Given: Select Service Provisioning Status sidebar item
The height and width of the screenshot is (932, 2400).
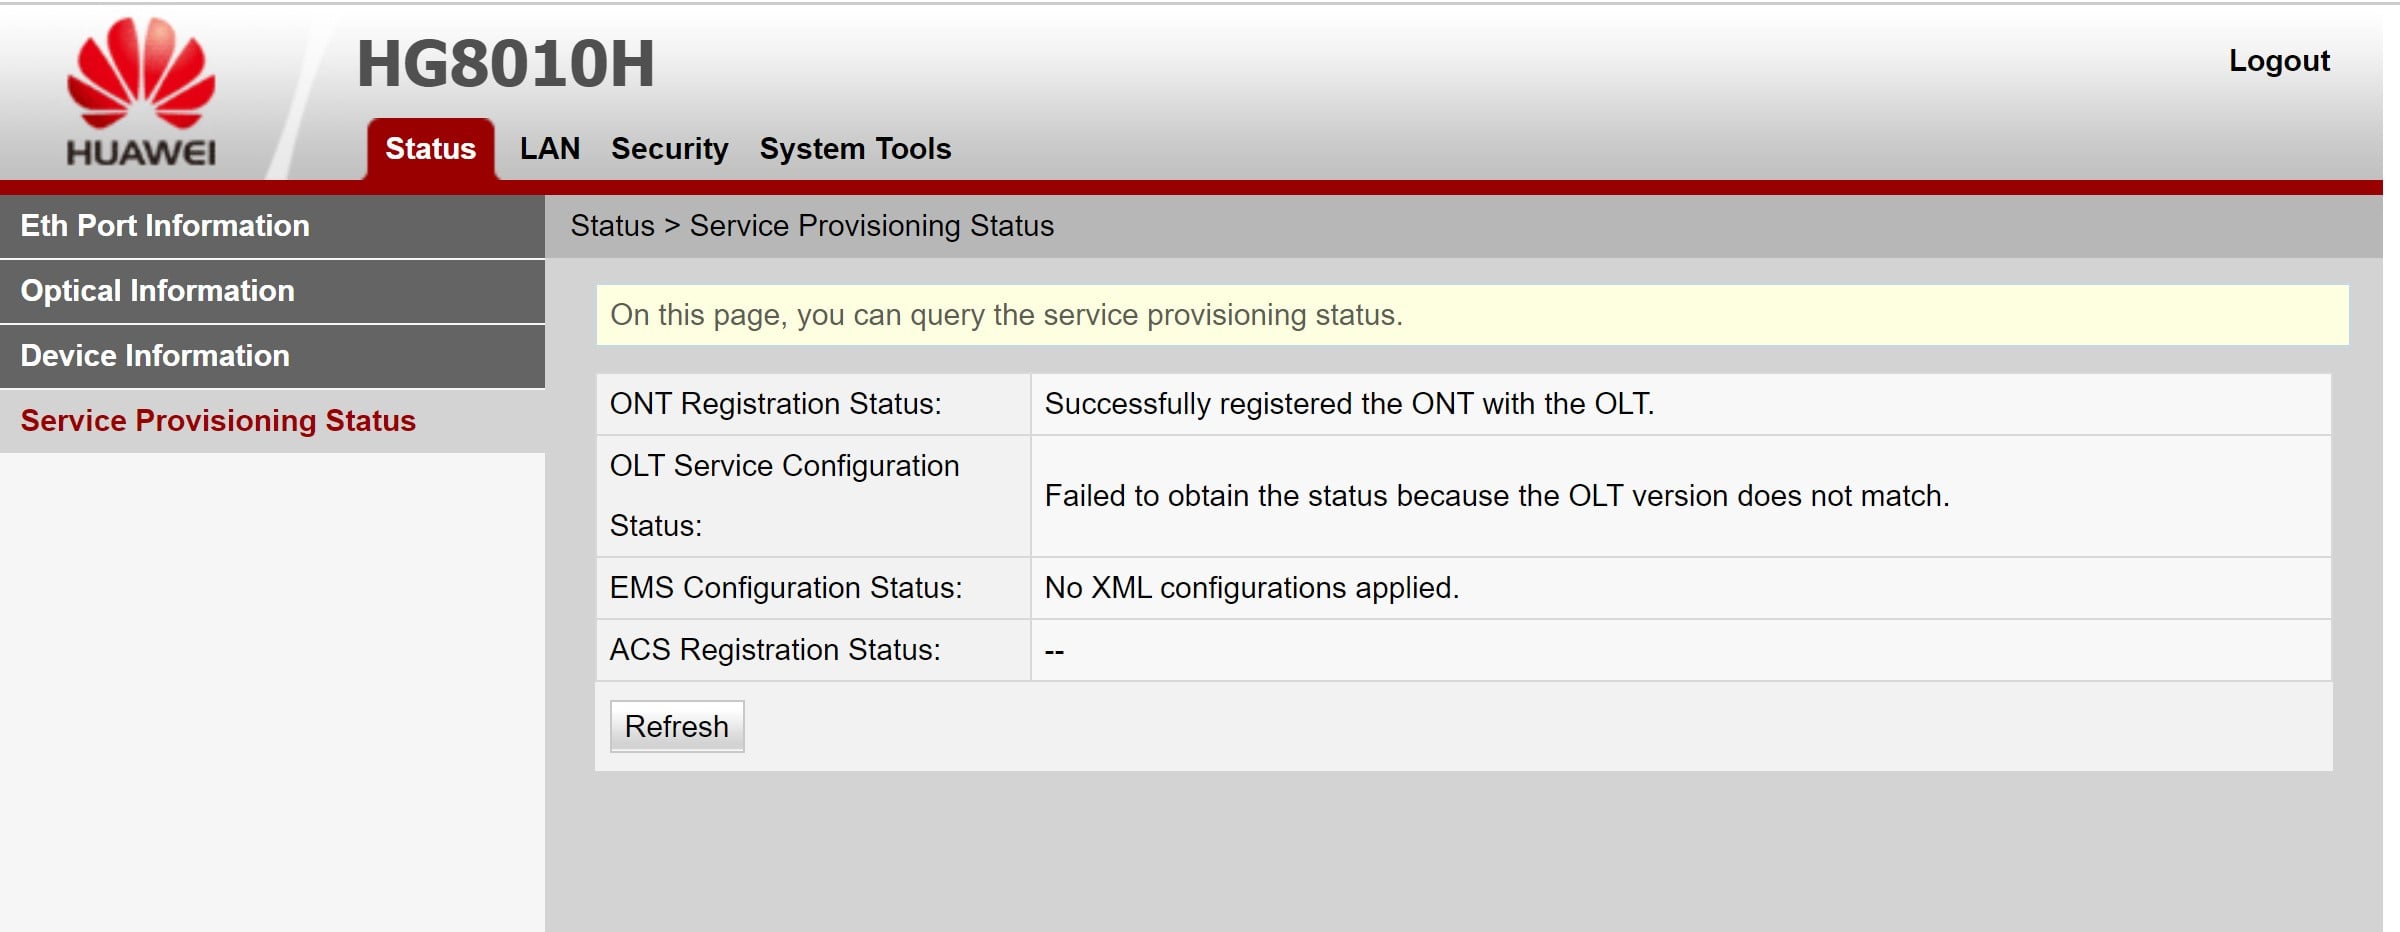Looking at the screenshot, I should 272,421.
